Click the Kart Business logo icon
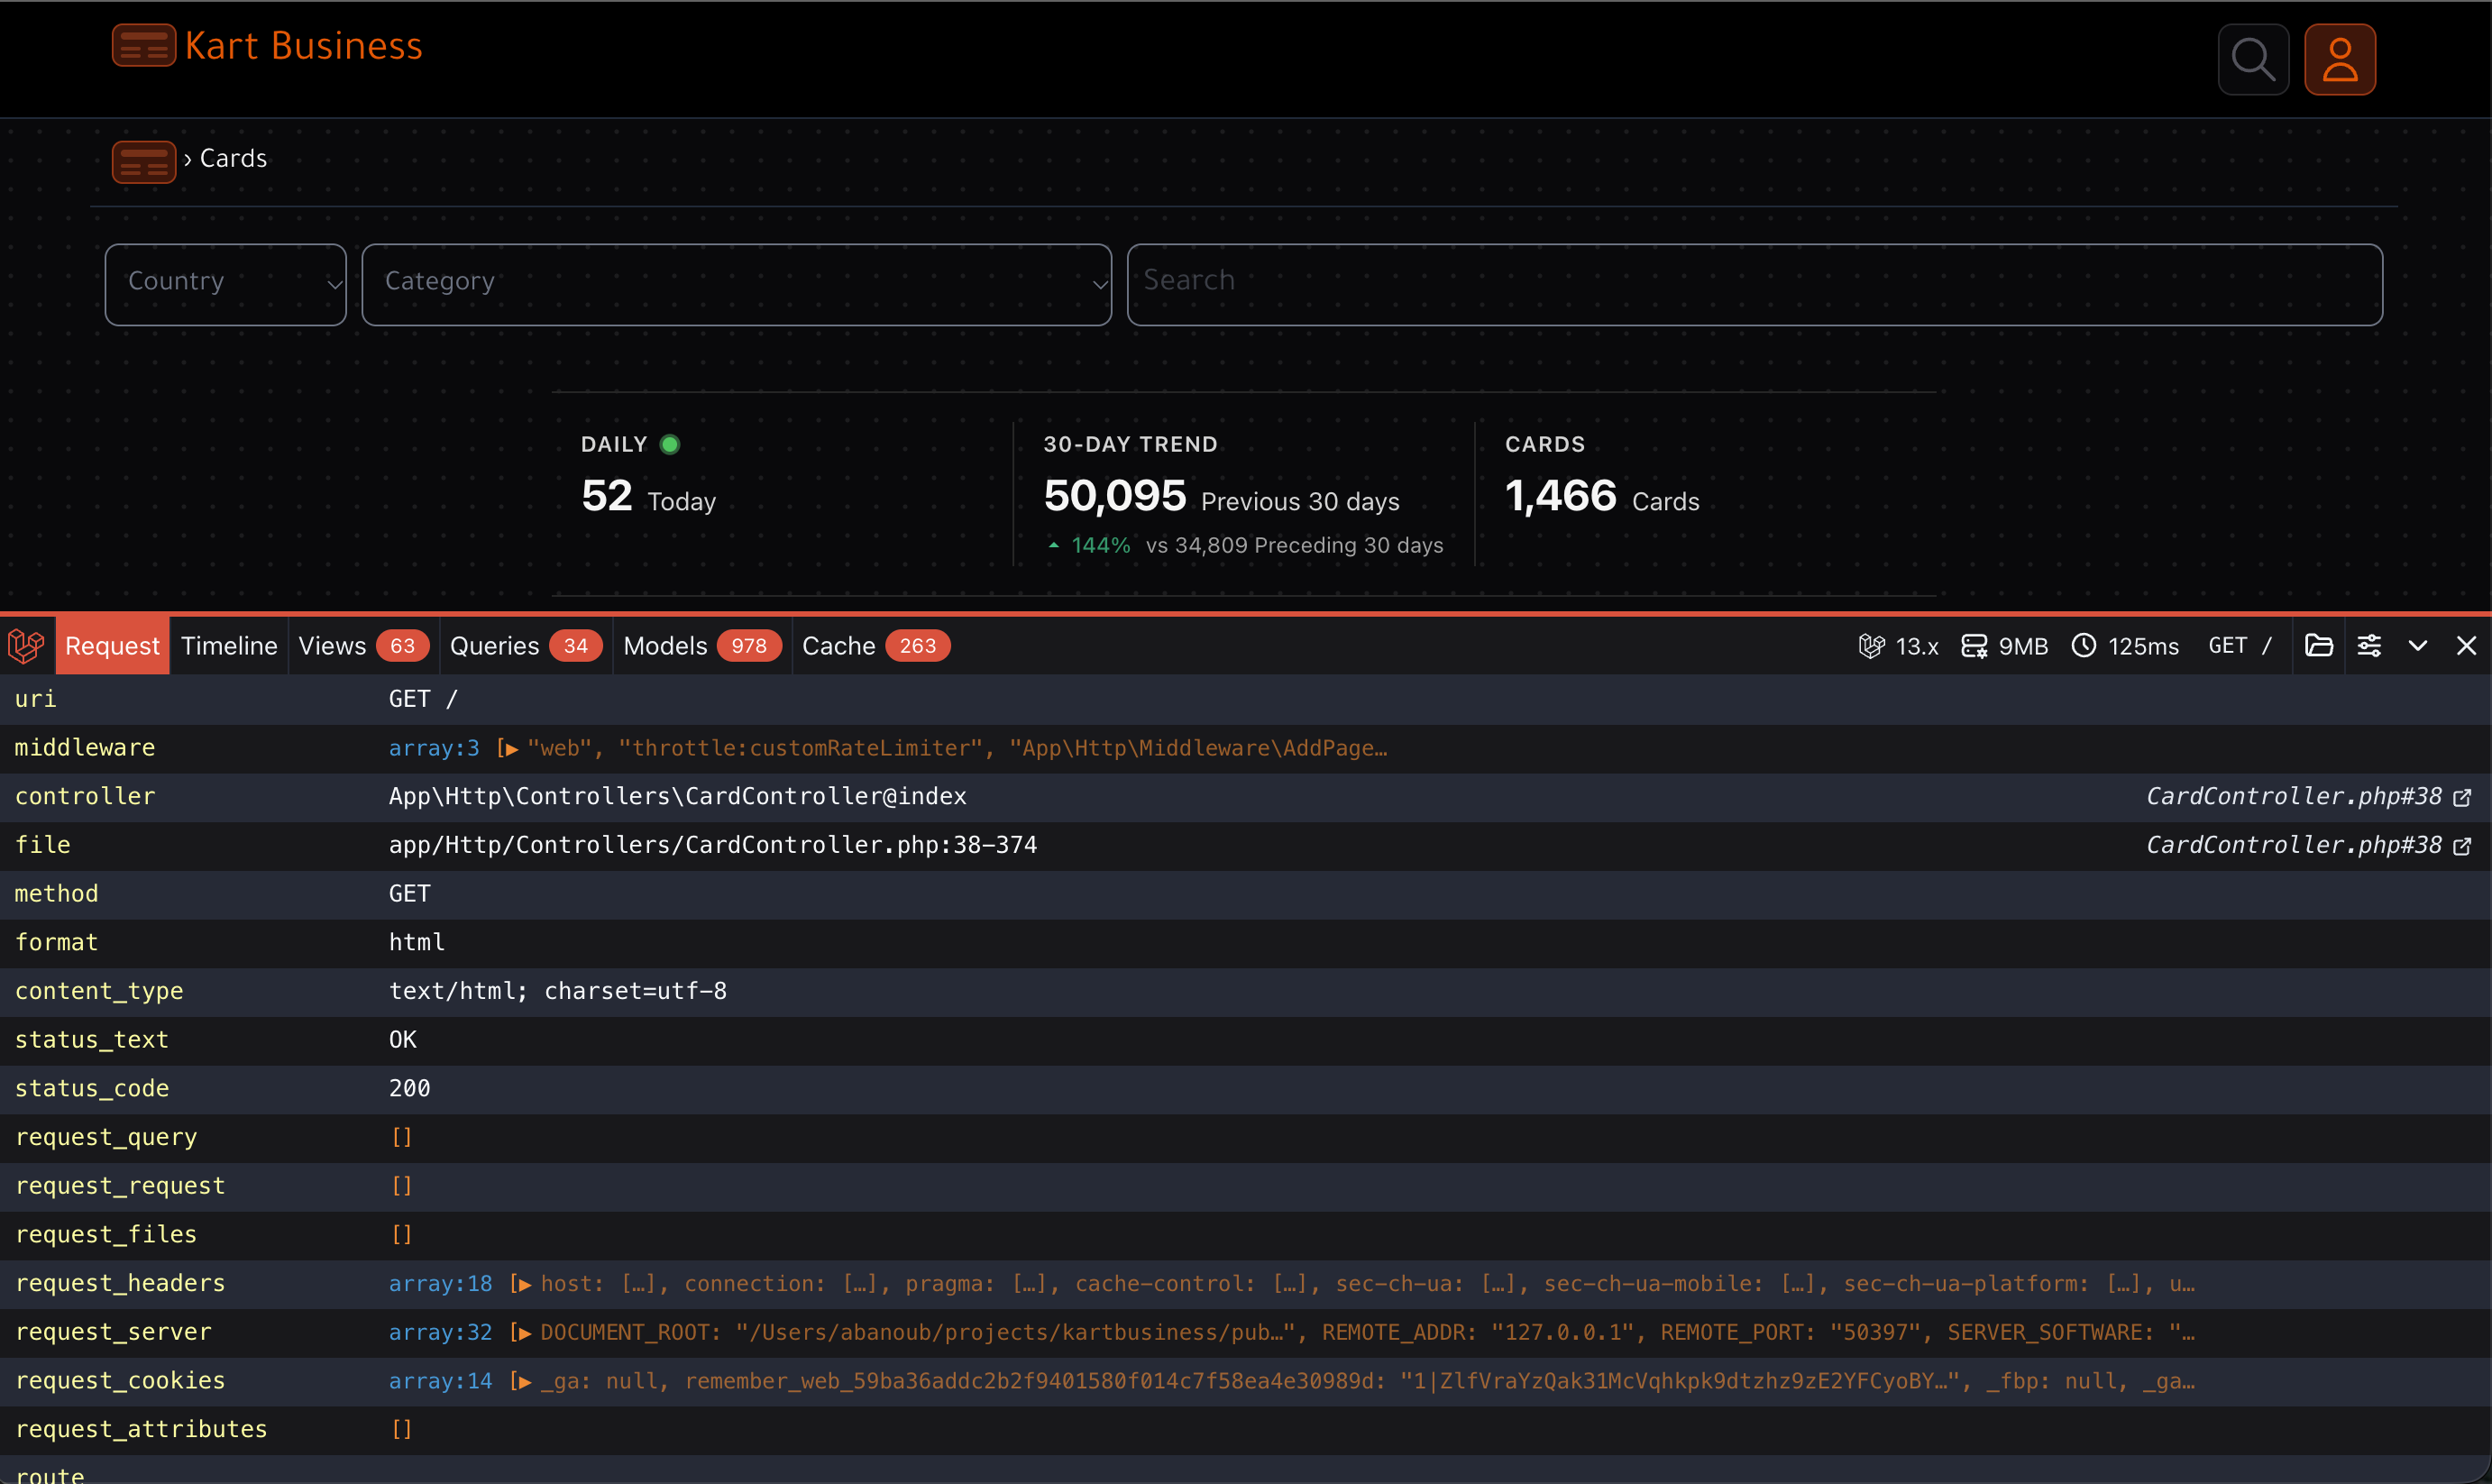 pyautogui.click(x=144, y=46)
